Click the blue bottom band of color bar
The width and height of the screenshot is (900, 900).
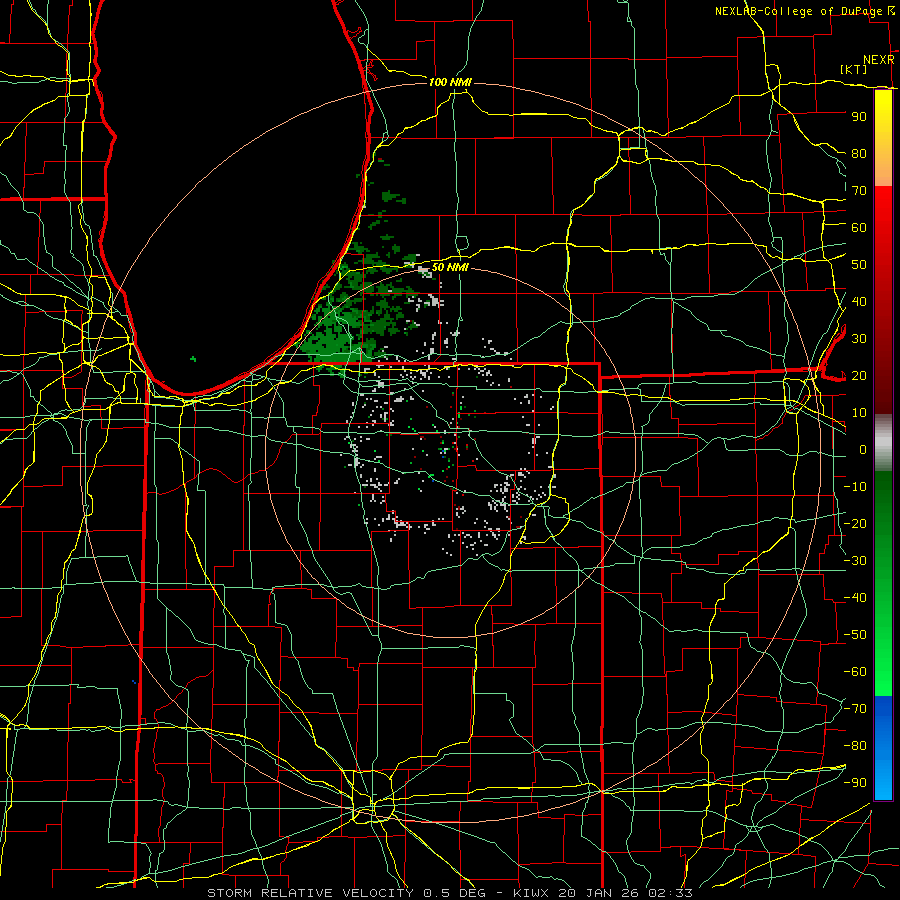point(883,748)
